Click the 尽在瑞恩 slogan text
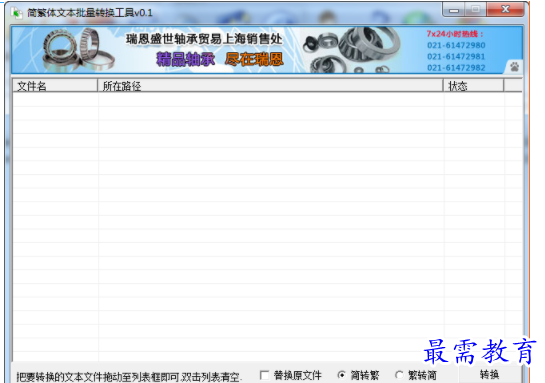 254,59
